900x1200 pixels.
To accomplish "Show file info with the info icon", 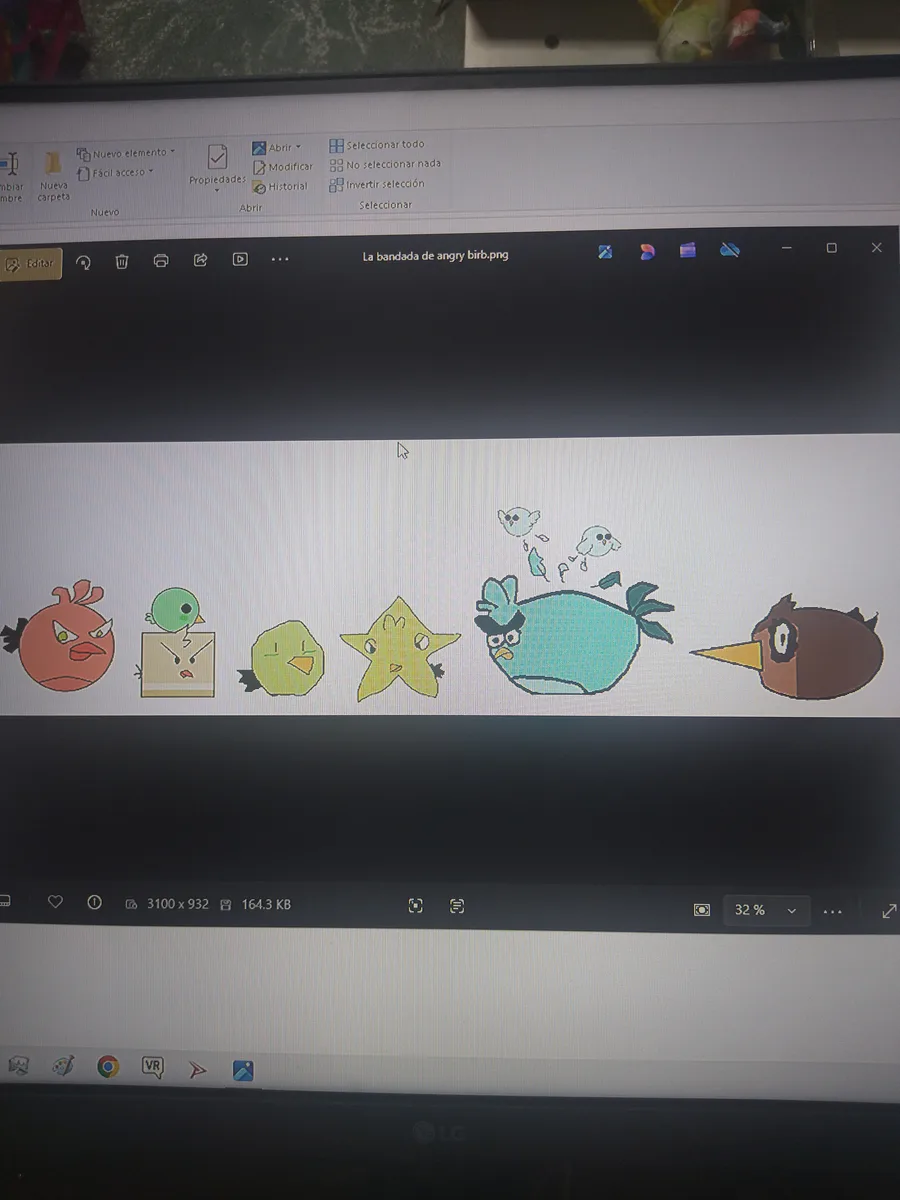I will pos(95,902).
